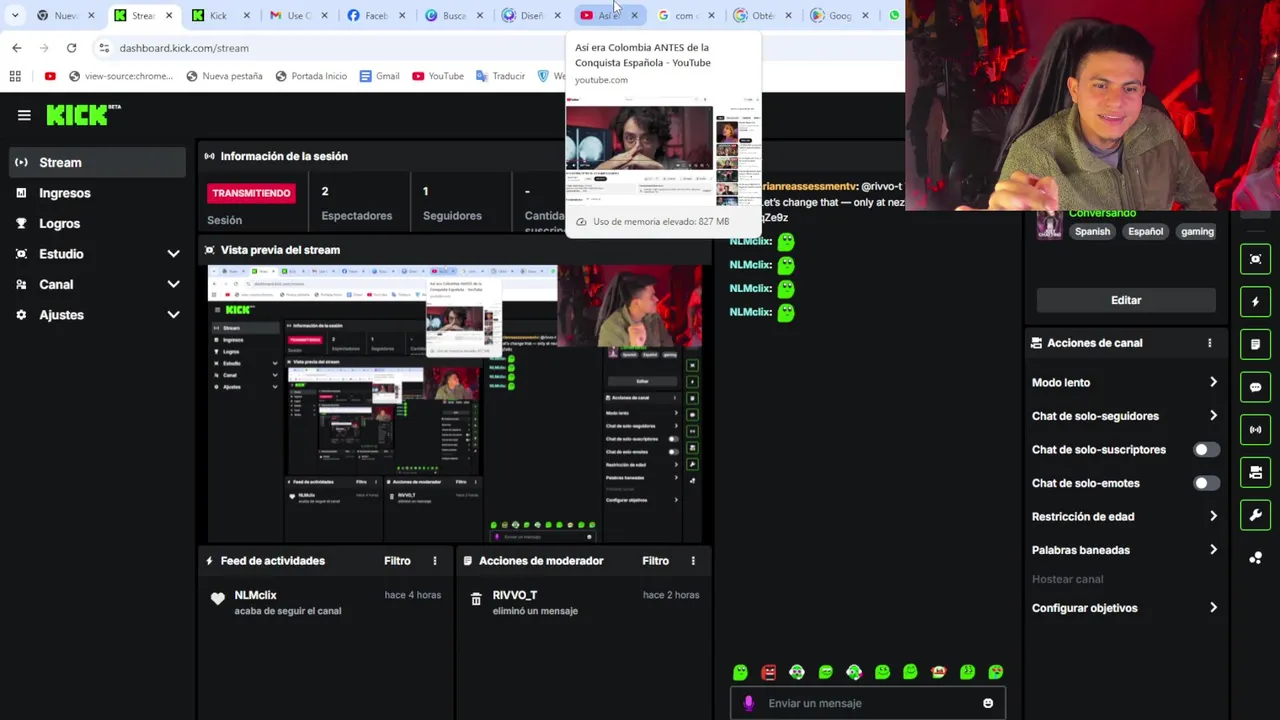Viewport: 1280px width, 720px height.
Task: Close the YouTube 'Así e' browser tab
Action: tap(634, 15)
